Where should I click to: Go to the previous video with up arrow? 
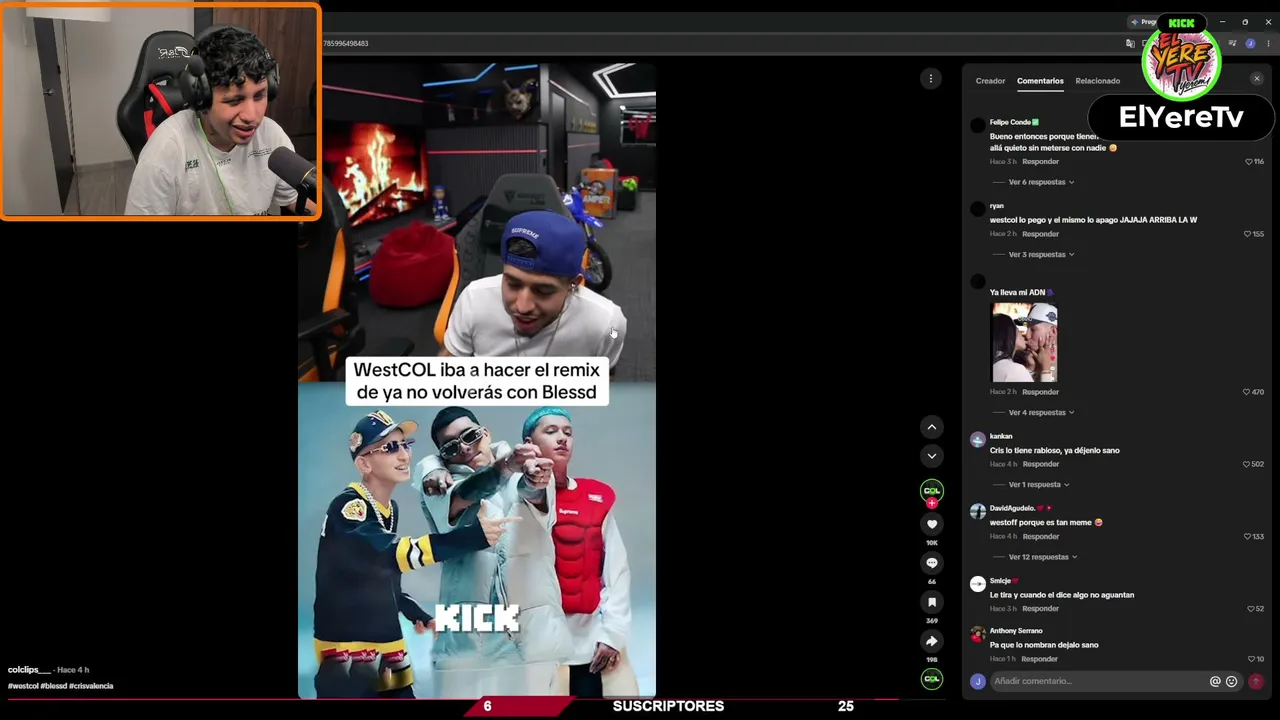[931, 427]
